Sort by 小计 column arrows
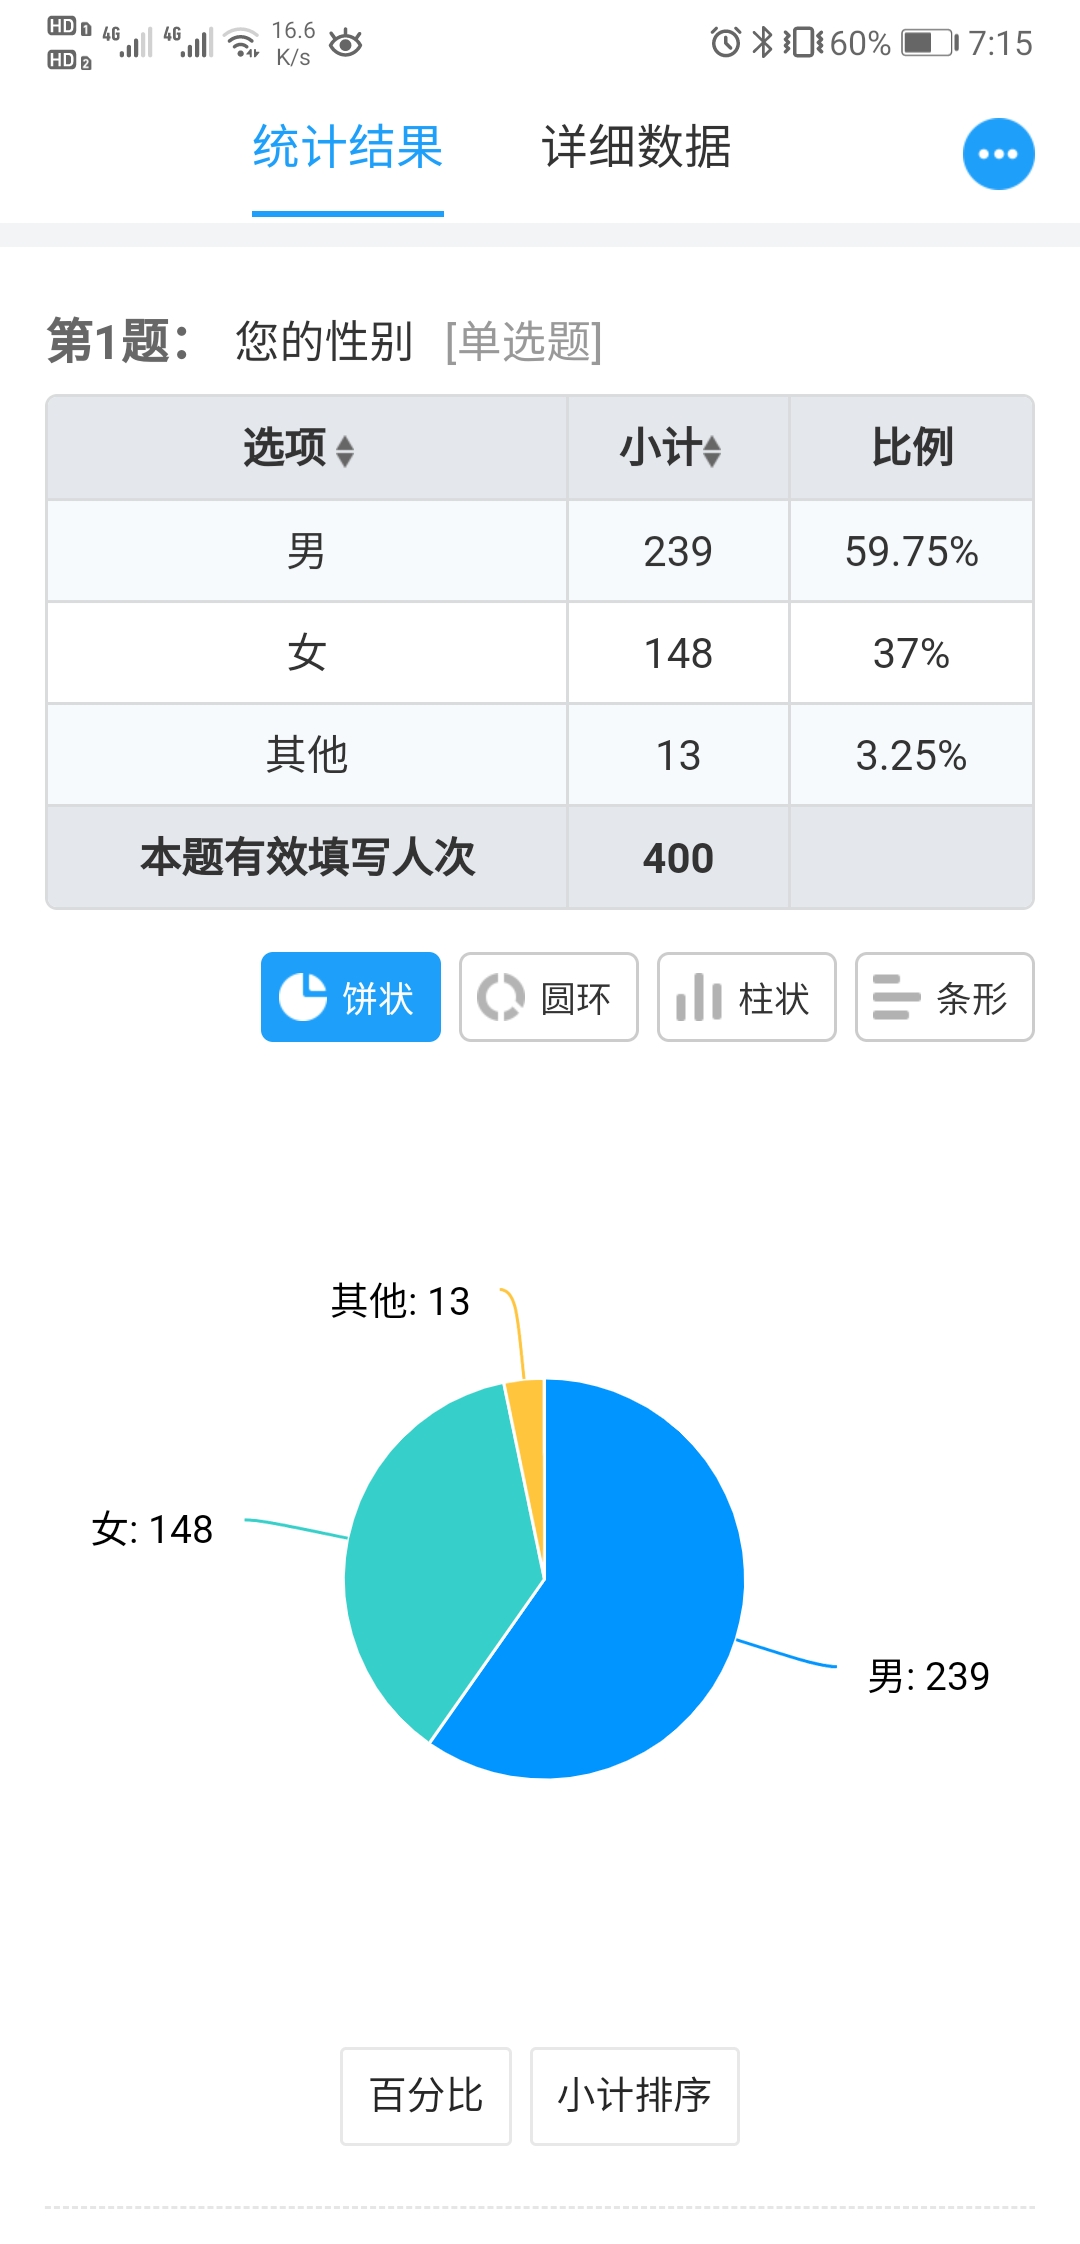This screenshot has width=1080, height=2244. (x=712, y=451)
